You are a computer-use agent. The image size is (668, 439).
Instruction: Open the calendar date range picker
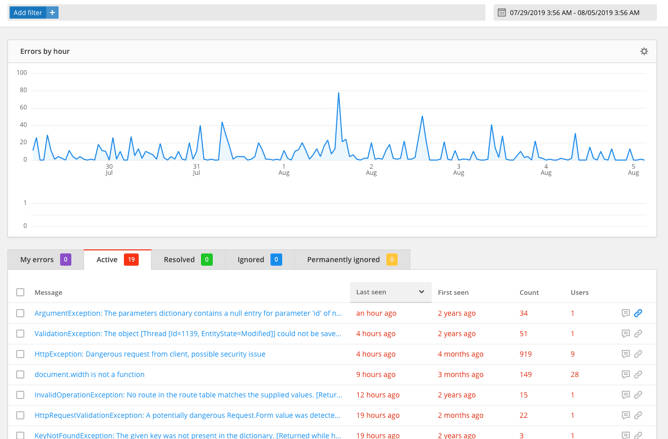point(502,13)
